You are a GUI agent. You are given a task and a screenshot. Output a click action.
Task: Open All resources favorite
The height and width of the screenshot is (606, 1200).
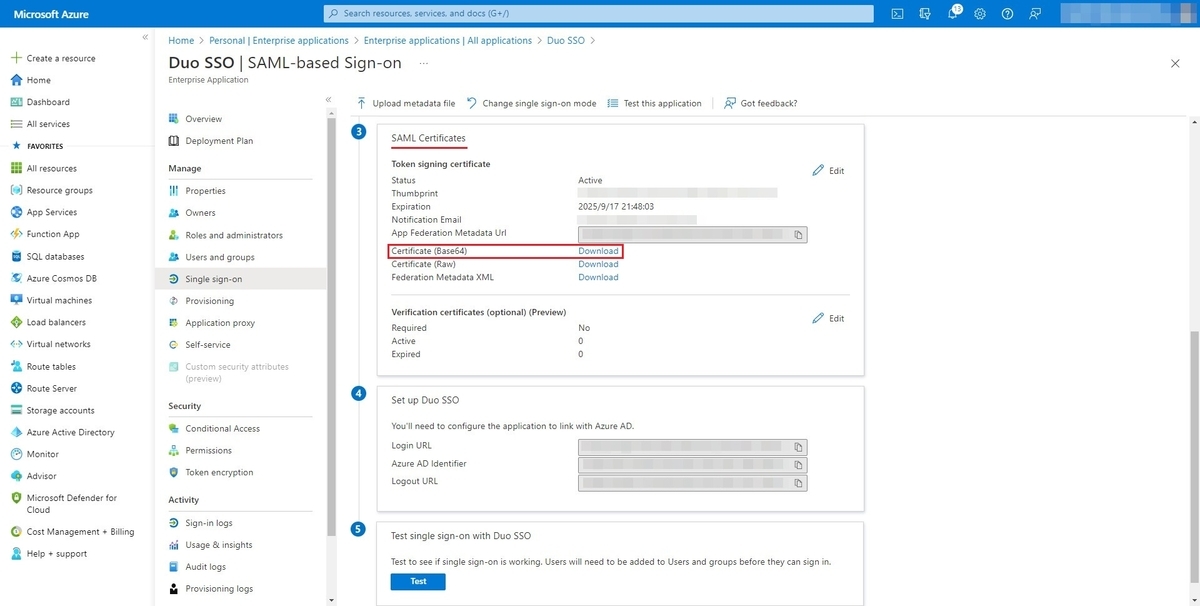(51, 168)
